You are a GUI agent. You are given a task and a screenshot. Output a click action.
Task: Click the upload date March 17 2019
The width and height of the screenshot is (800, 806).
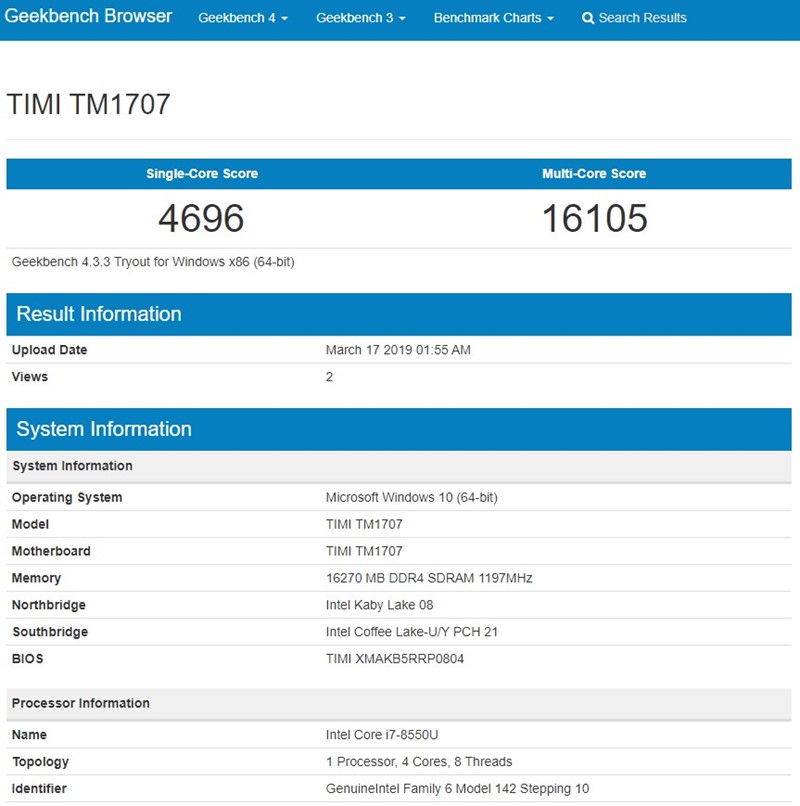[x=398, y=350]
